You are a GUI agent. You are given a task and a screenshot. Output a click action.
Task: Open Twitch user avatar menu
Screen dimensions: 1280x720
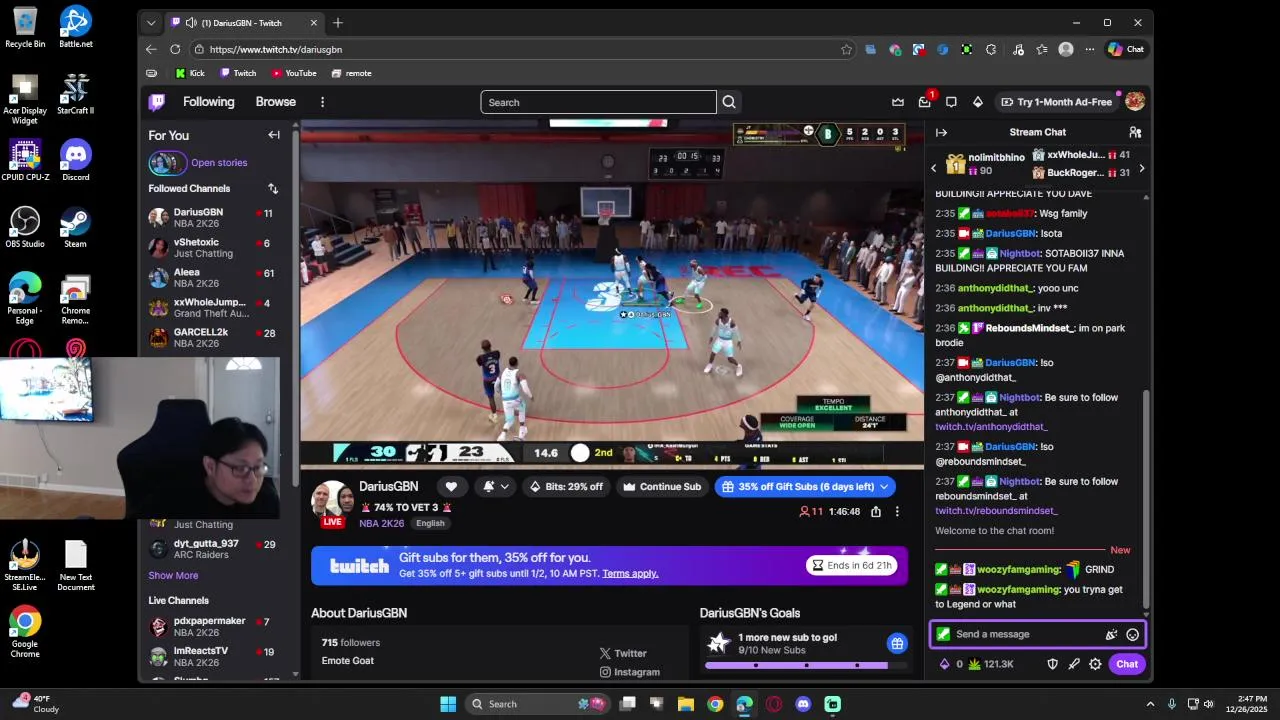click(x=1135, y=102)
